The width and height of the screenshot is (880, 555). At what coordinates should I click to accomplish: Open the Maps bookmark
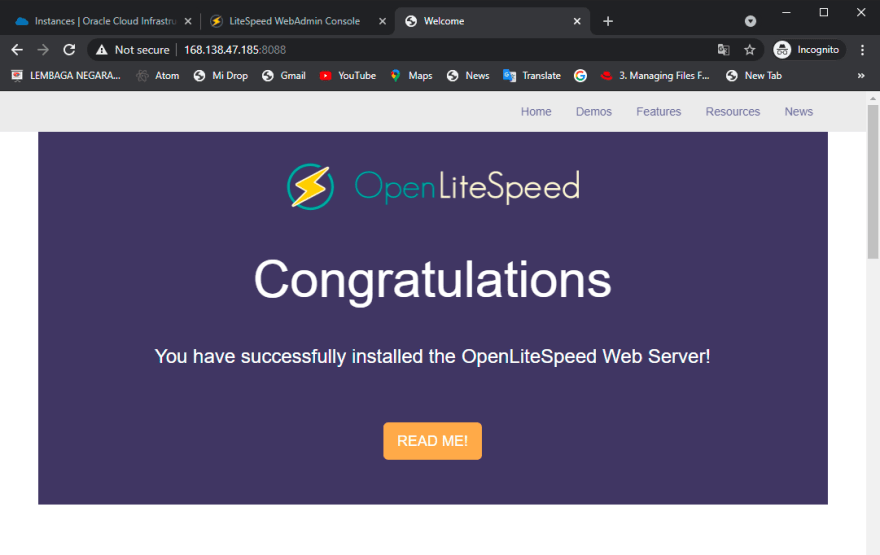[x=411, y=76]
